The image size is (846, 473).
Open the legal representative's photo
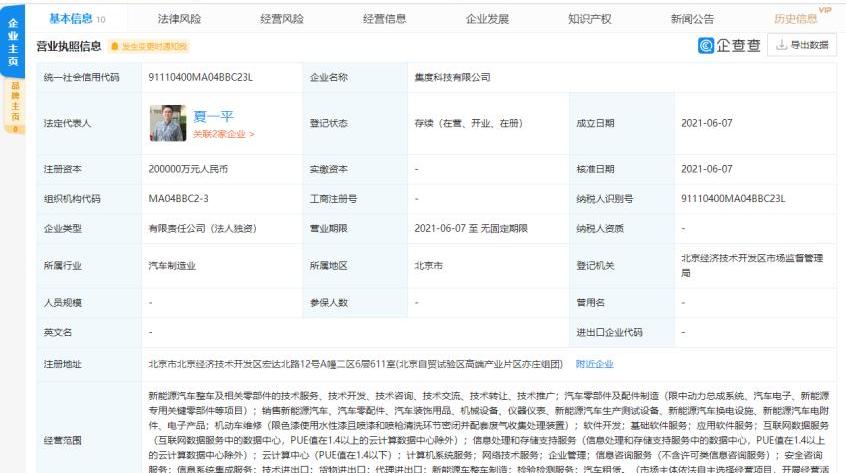[167, 123]
